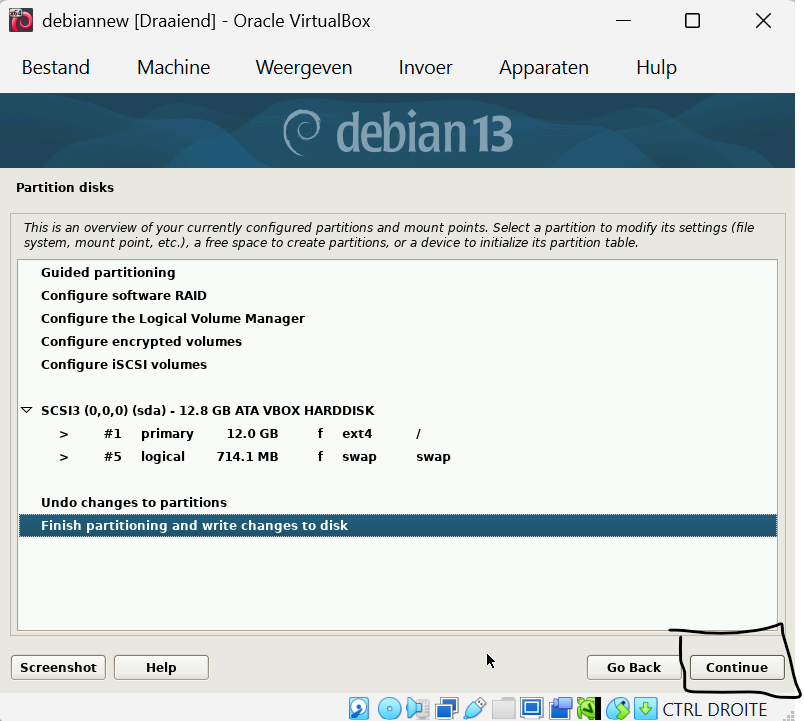This screenshot has height=721, width=804.
Task: Click the USB devices status icon
Action: 475,709
